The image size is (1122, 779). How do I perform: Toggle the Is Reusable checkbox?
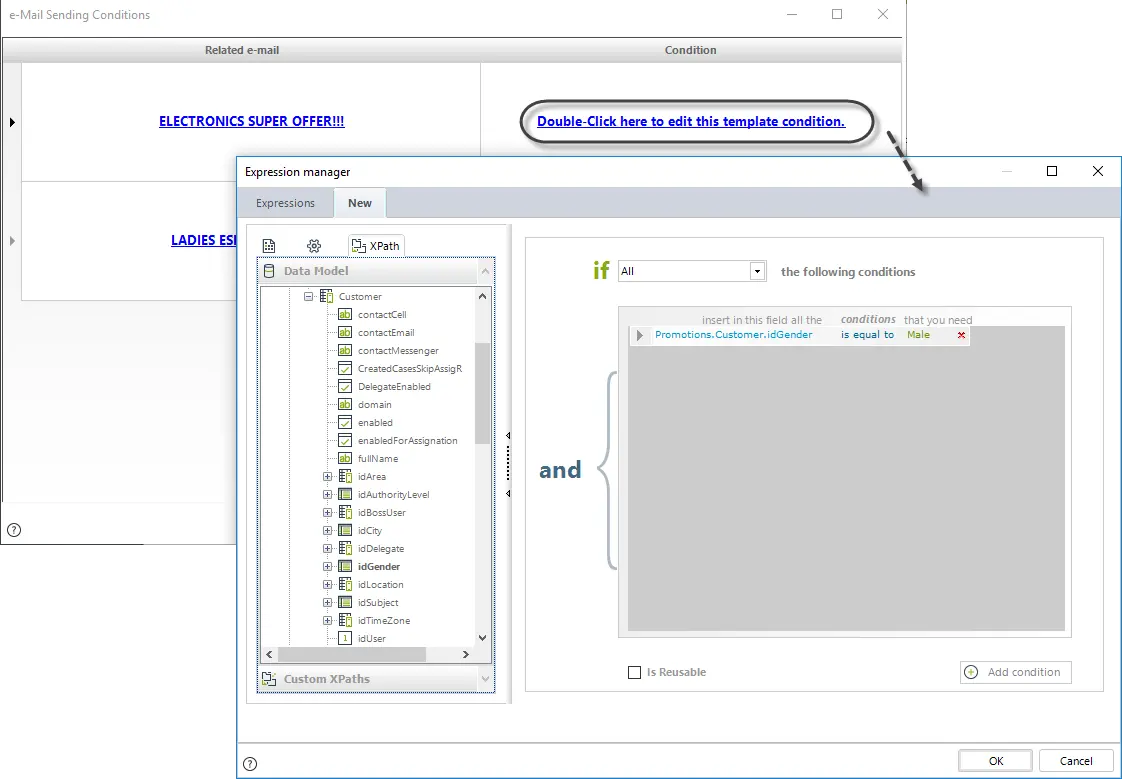[634, 672]
